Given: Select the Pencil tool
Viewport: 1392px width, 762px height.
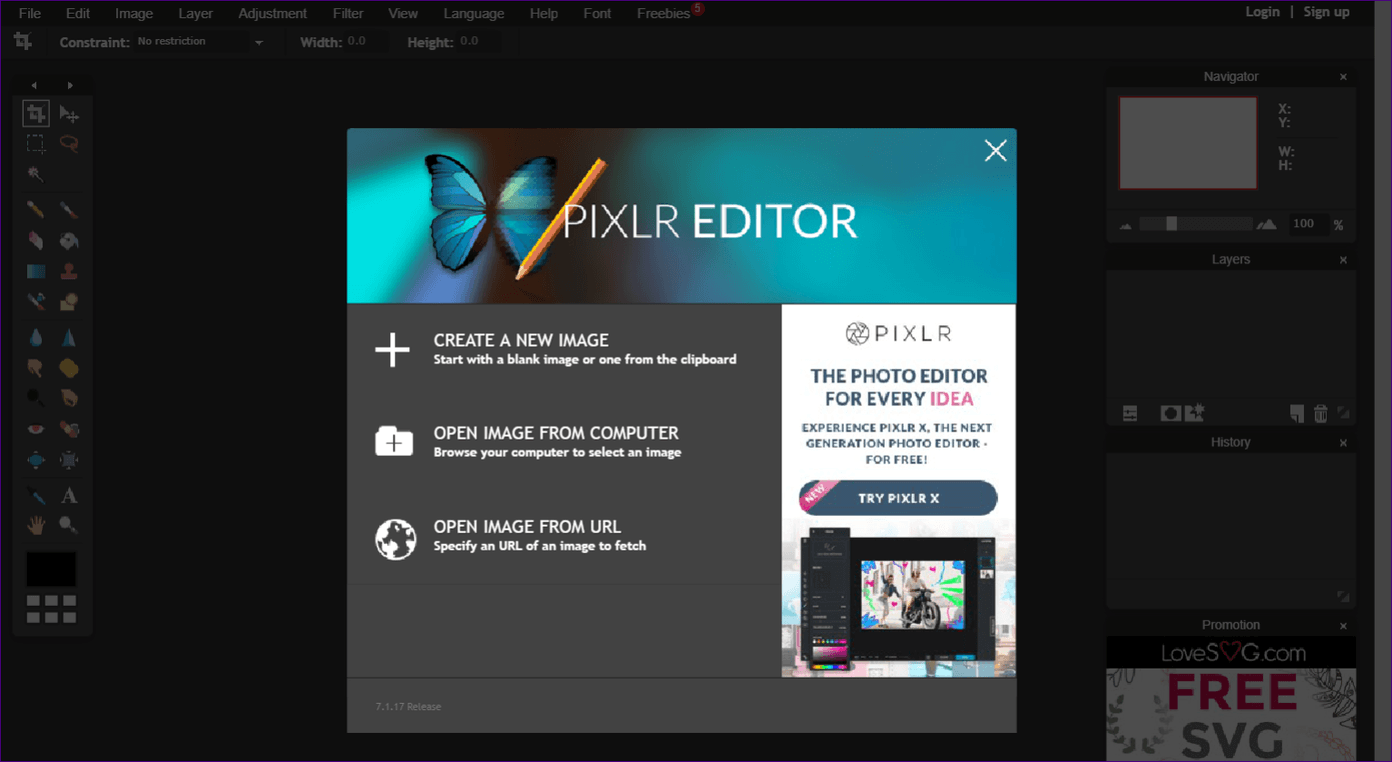Looking at the screenshot, I should click(36, 210).
